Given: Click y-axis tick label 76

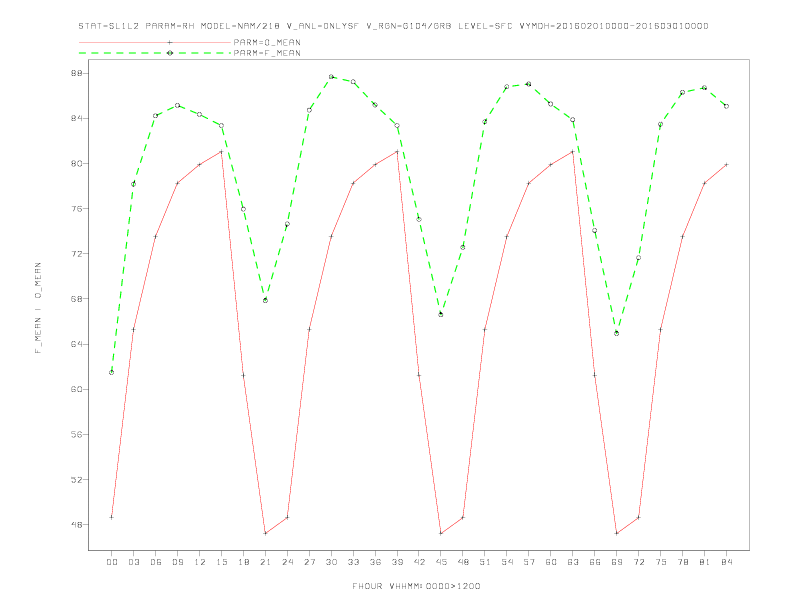Looking at the screenshot, I should (76, 209).
